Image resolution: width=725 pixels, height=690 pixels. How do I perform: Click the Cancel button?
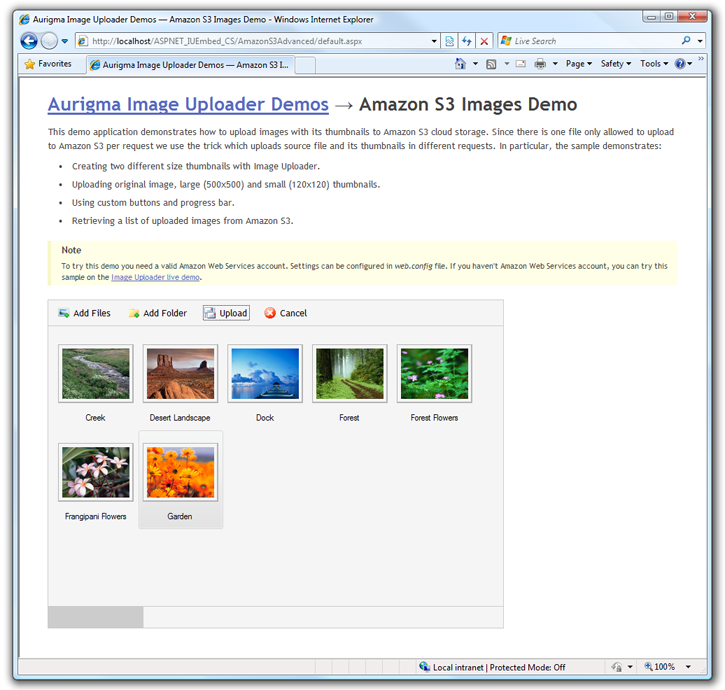pos(286,313)
